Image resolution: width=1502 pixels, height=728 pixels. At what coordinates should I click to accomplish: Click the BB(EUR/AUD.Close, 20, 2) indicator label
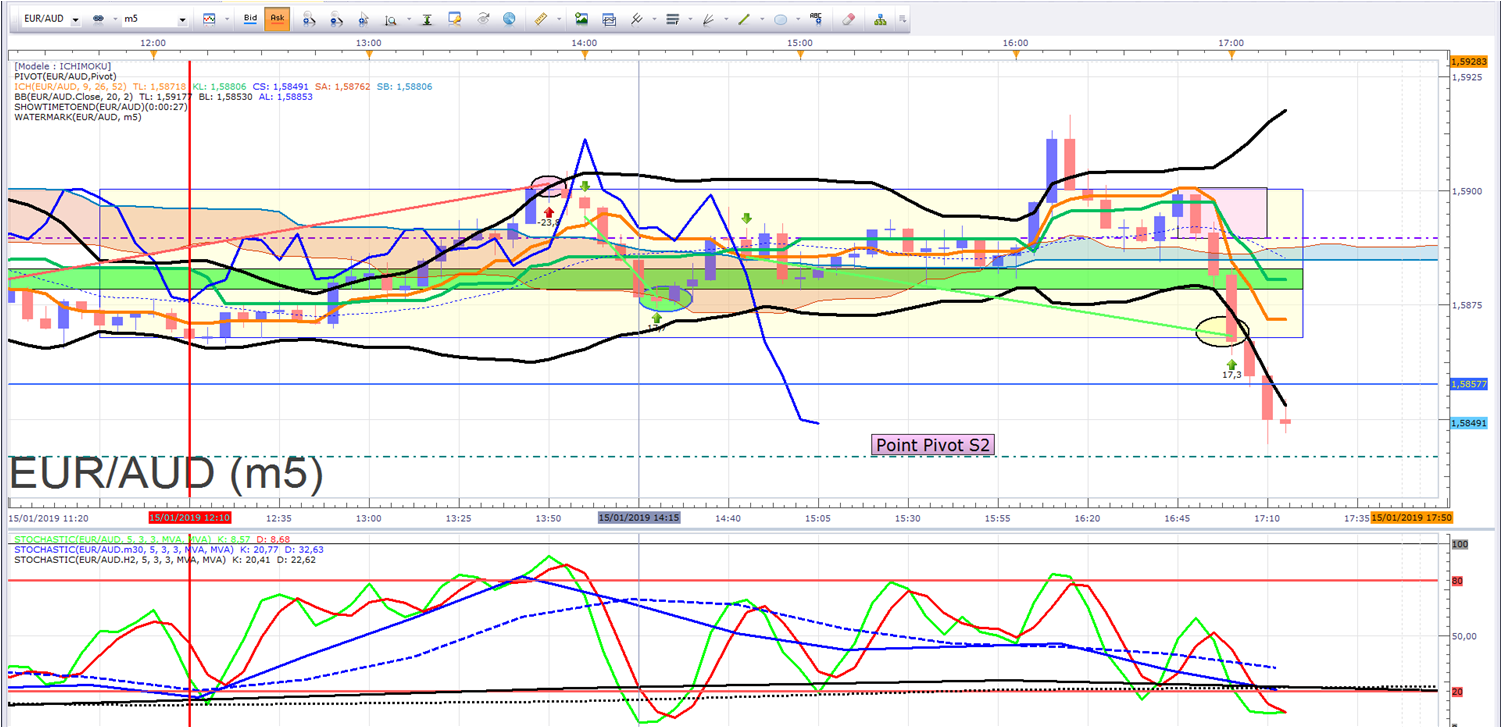click(75, 97)
